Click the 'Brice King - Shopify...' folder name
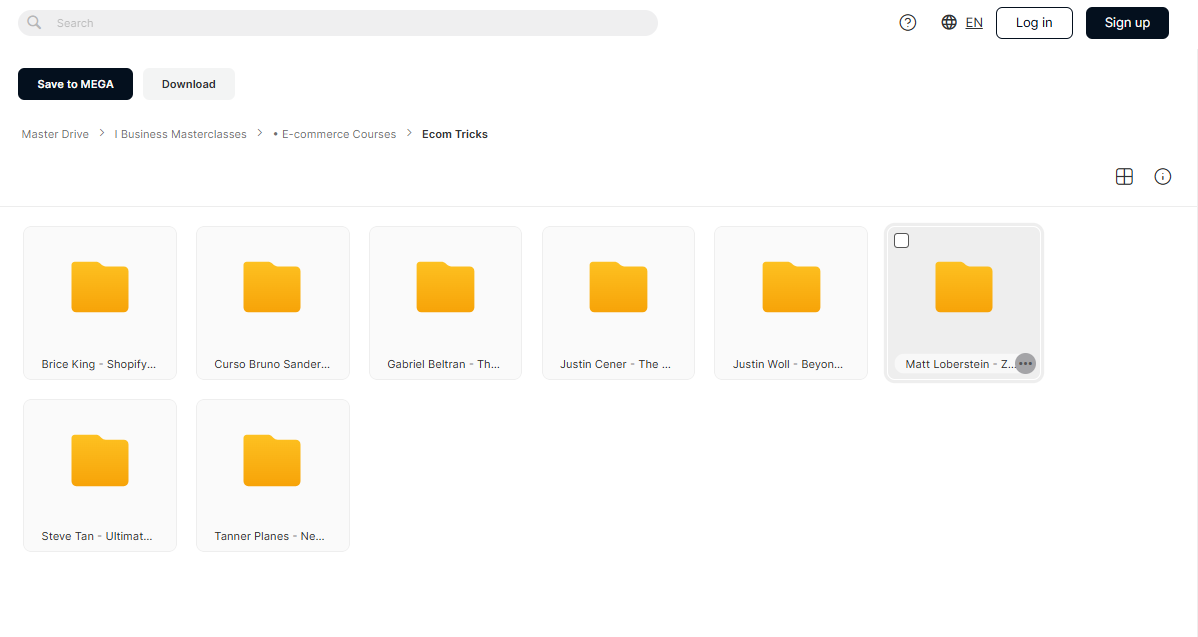This screenshot has width=1198, height=637. 99,364
